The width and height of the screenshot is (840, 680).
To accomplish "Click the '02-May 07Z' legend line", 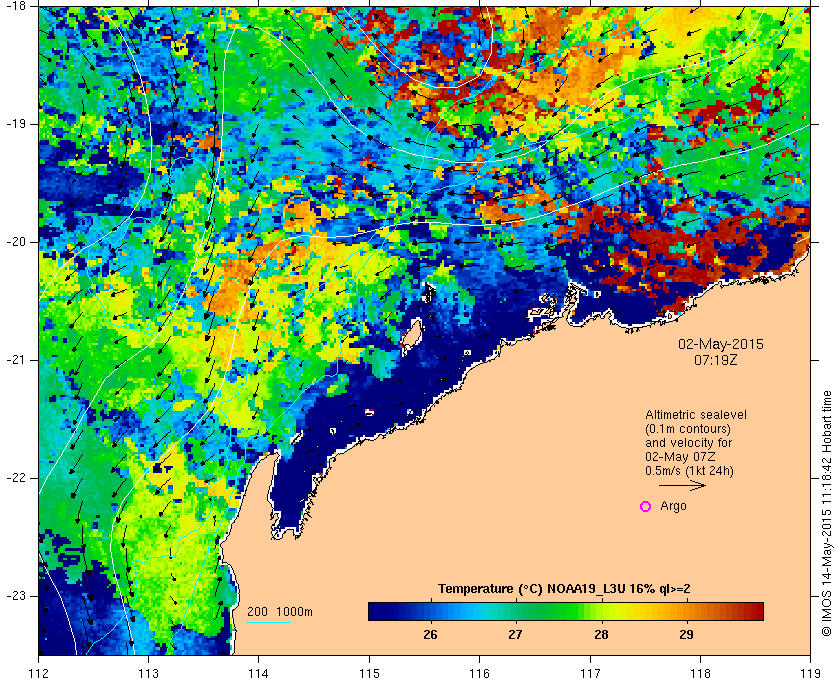I will [x=680, y=457].
